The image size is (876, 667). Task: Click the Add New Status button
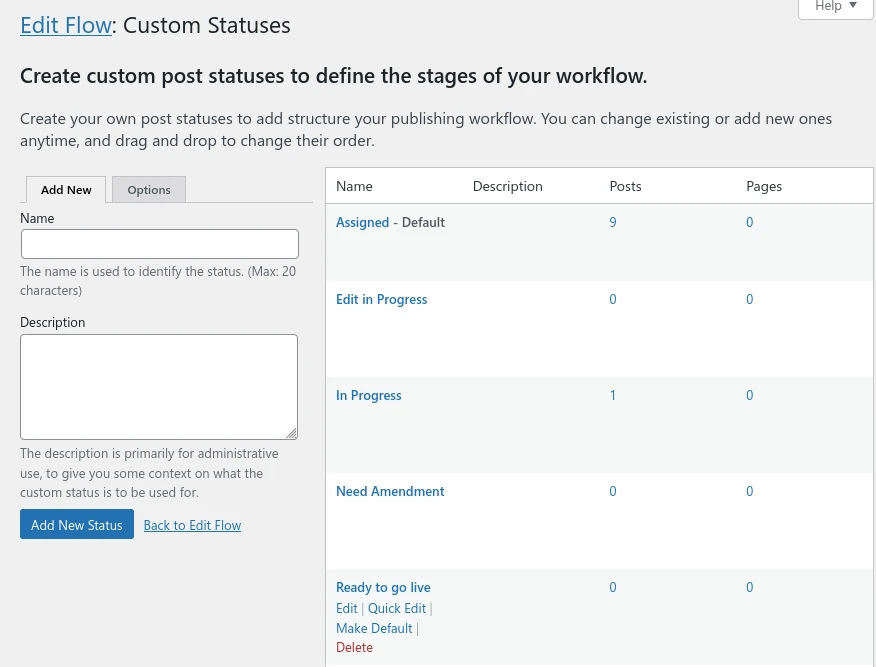[x=76, y=524]
